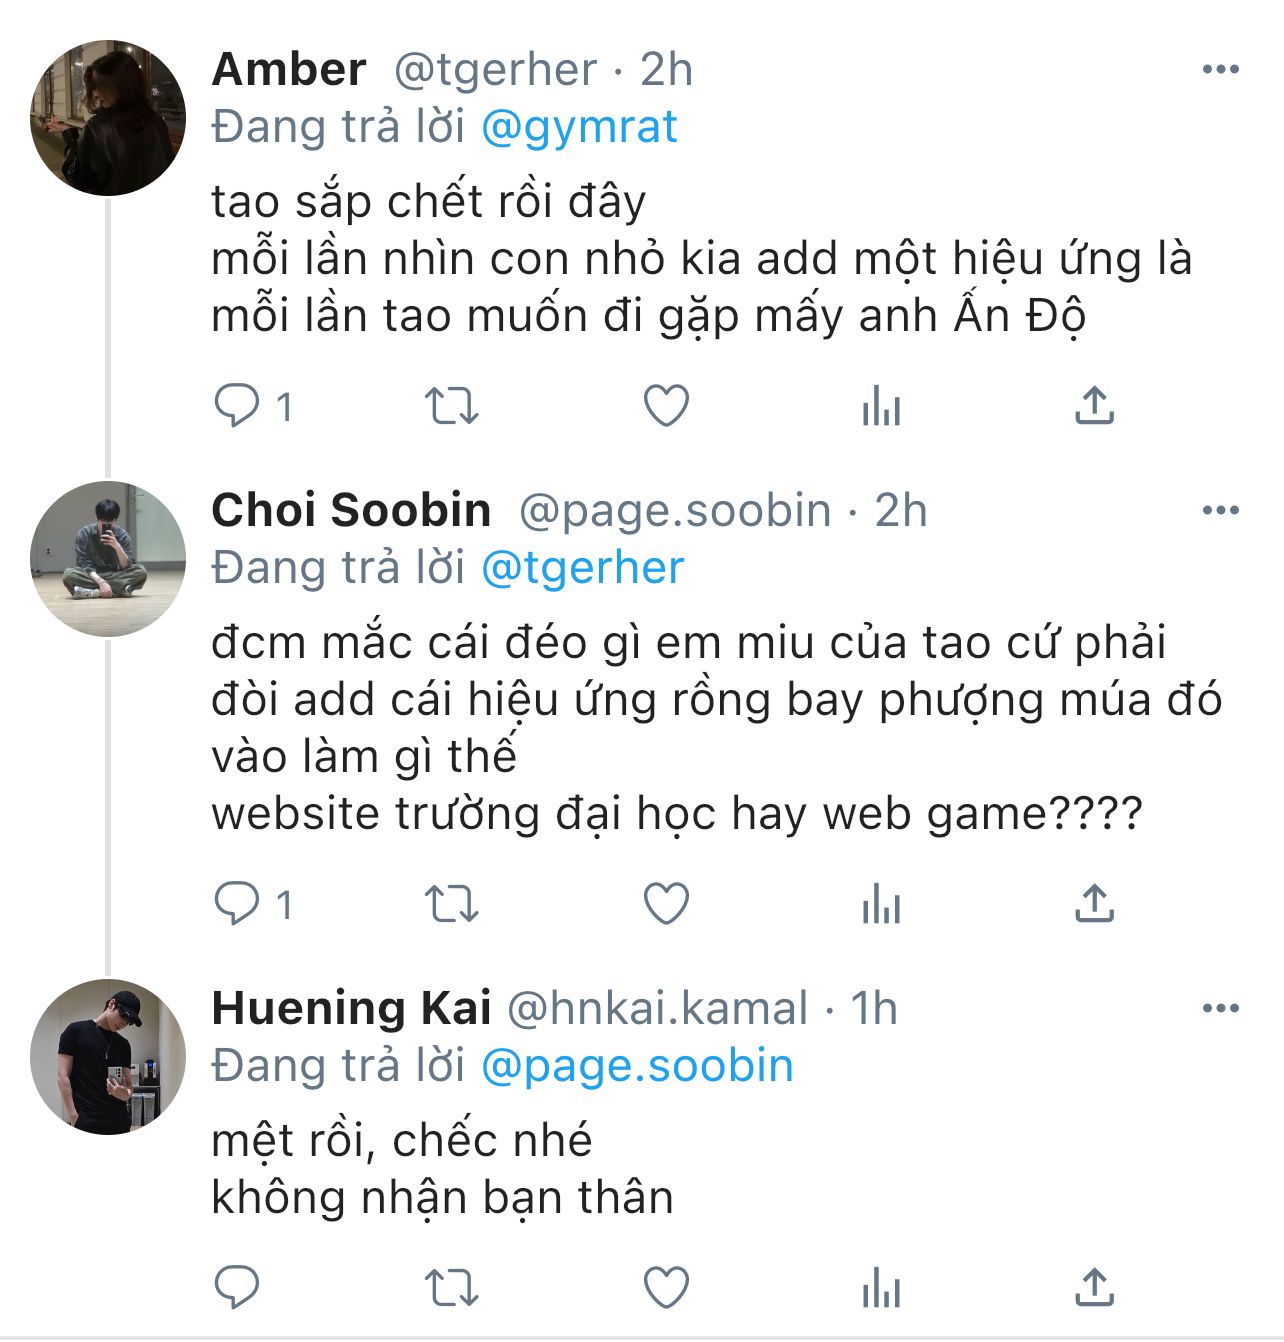Like Amber's tweet with the heart
Screen dimensions: 1284x1342
666,406
